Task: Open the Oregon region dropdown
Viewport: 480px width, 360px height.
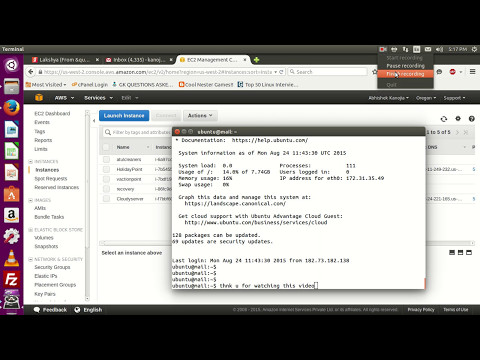Action: pyautogui.click(x=426, y=98)
